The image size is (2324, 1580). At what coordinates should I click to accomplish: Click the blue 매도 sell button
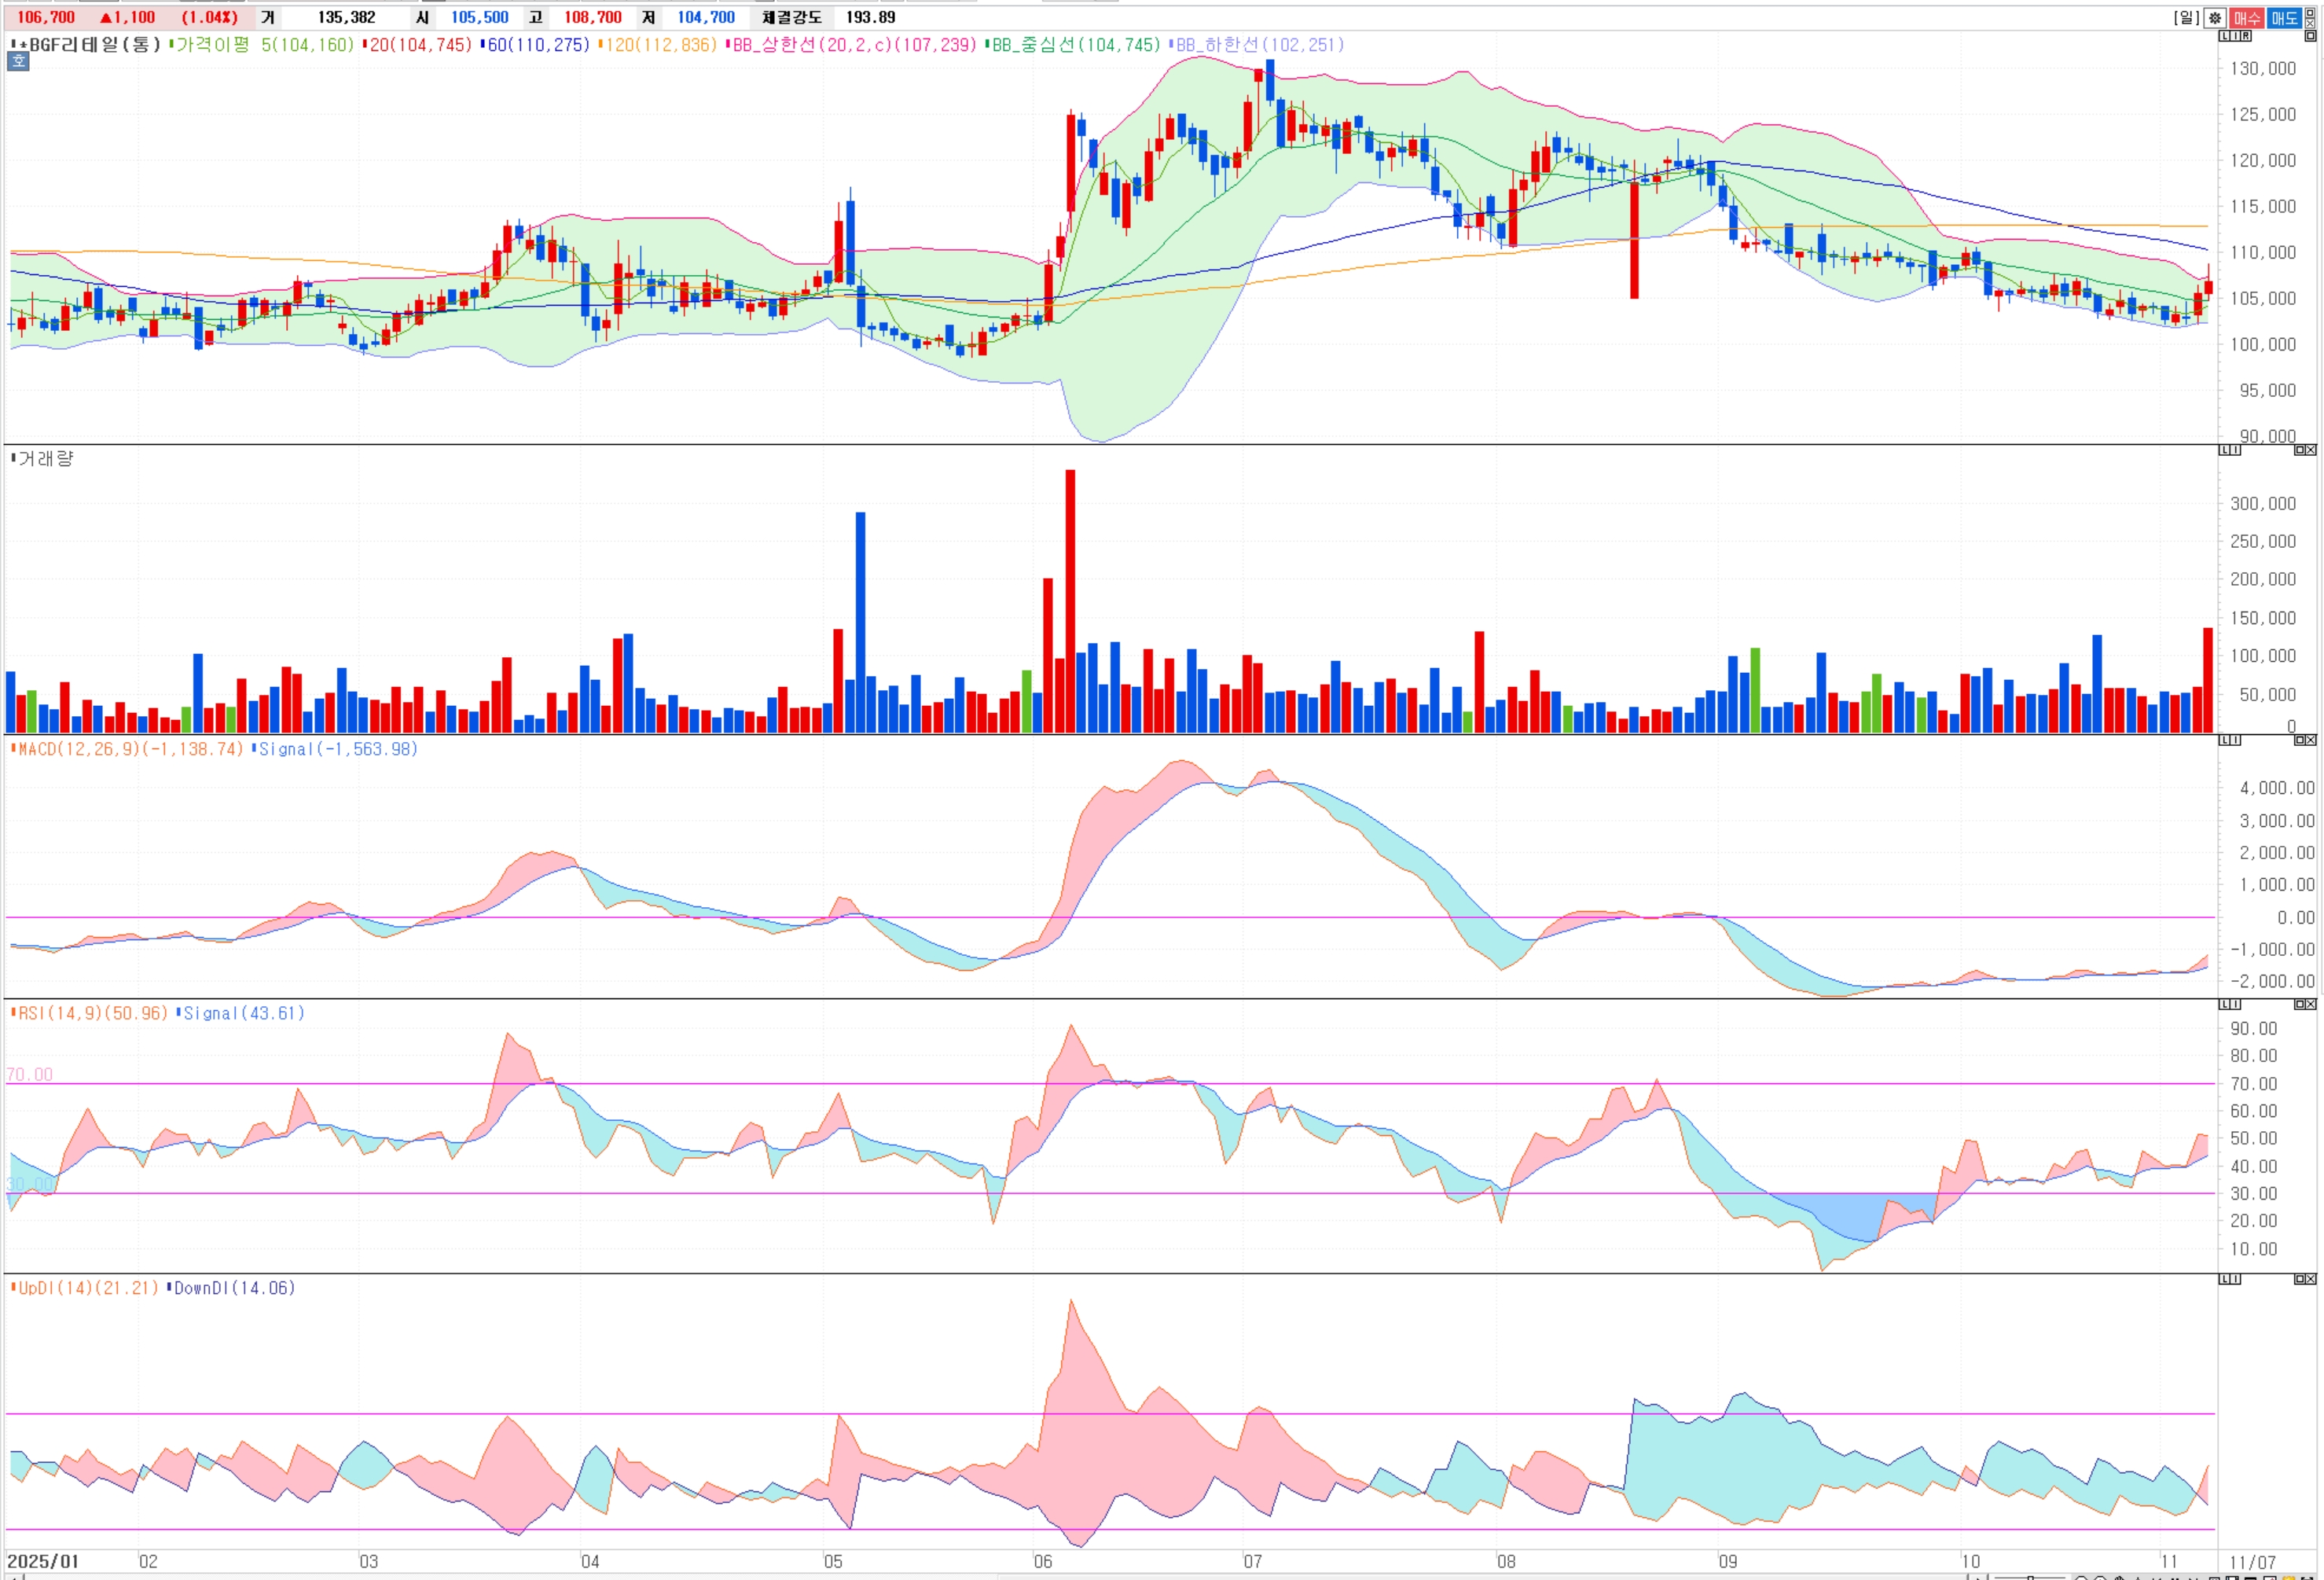(x=2284, y=18)
